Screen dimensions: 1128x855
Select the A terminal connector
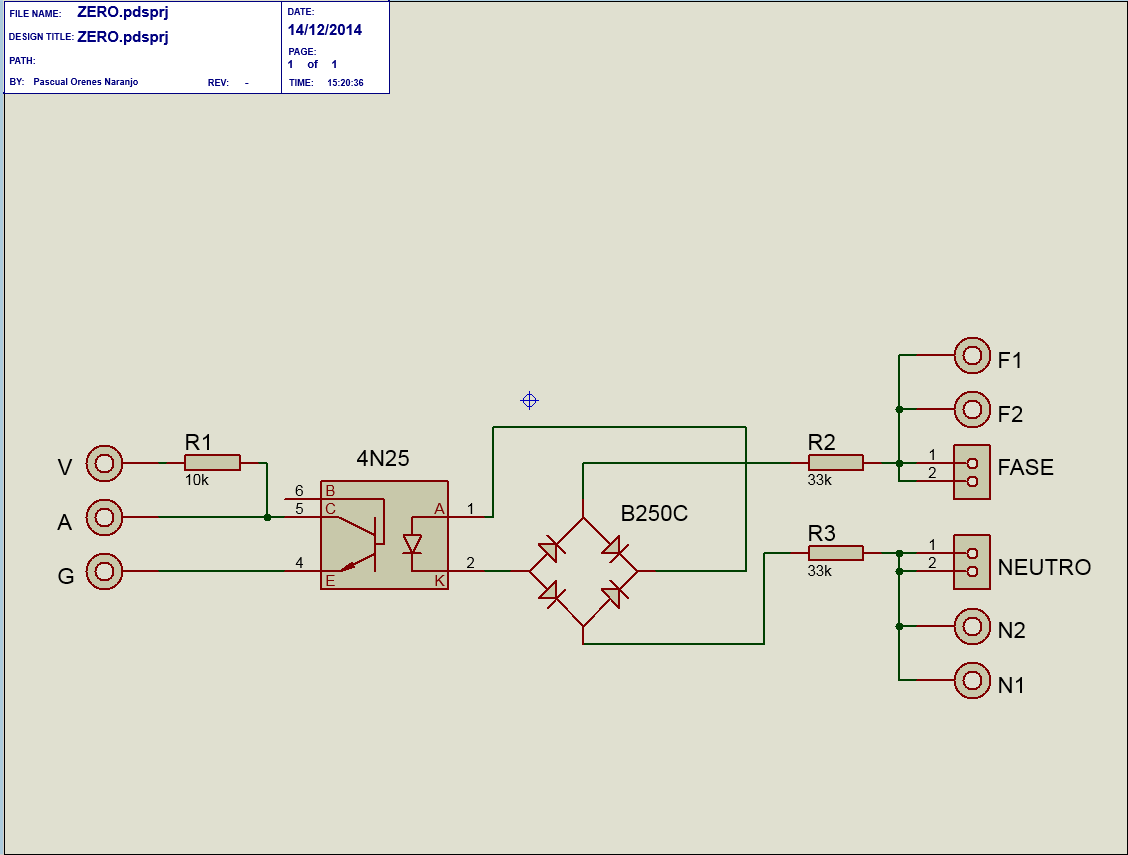(x=104, y=517)
